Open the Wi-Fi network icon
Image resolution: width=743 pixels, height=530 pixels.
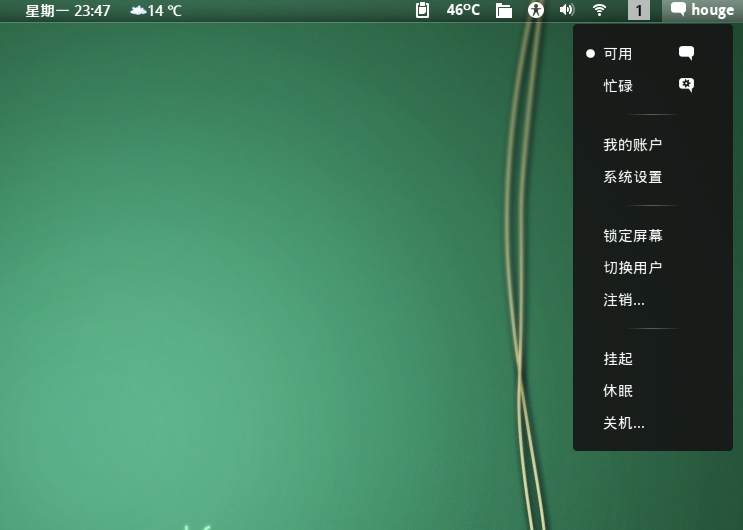(599, 10)
